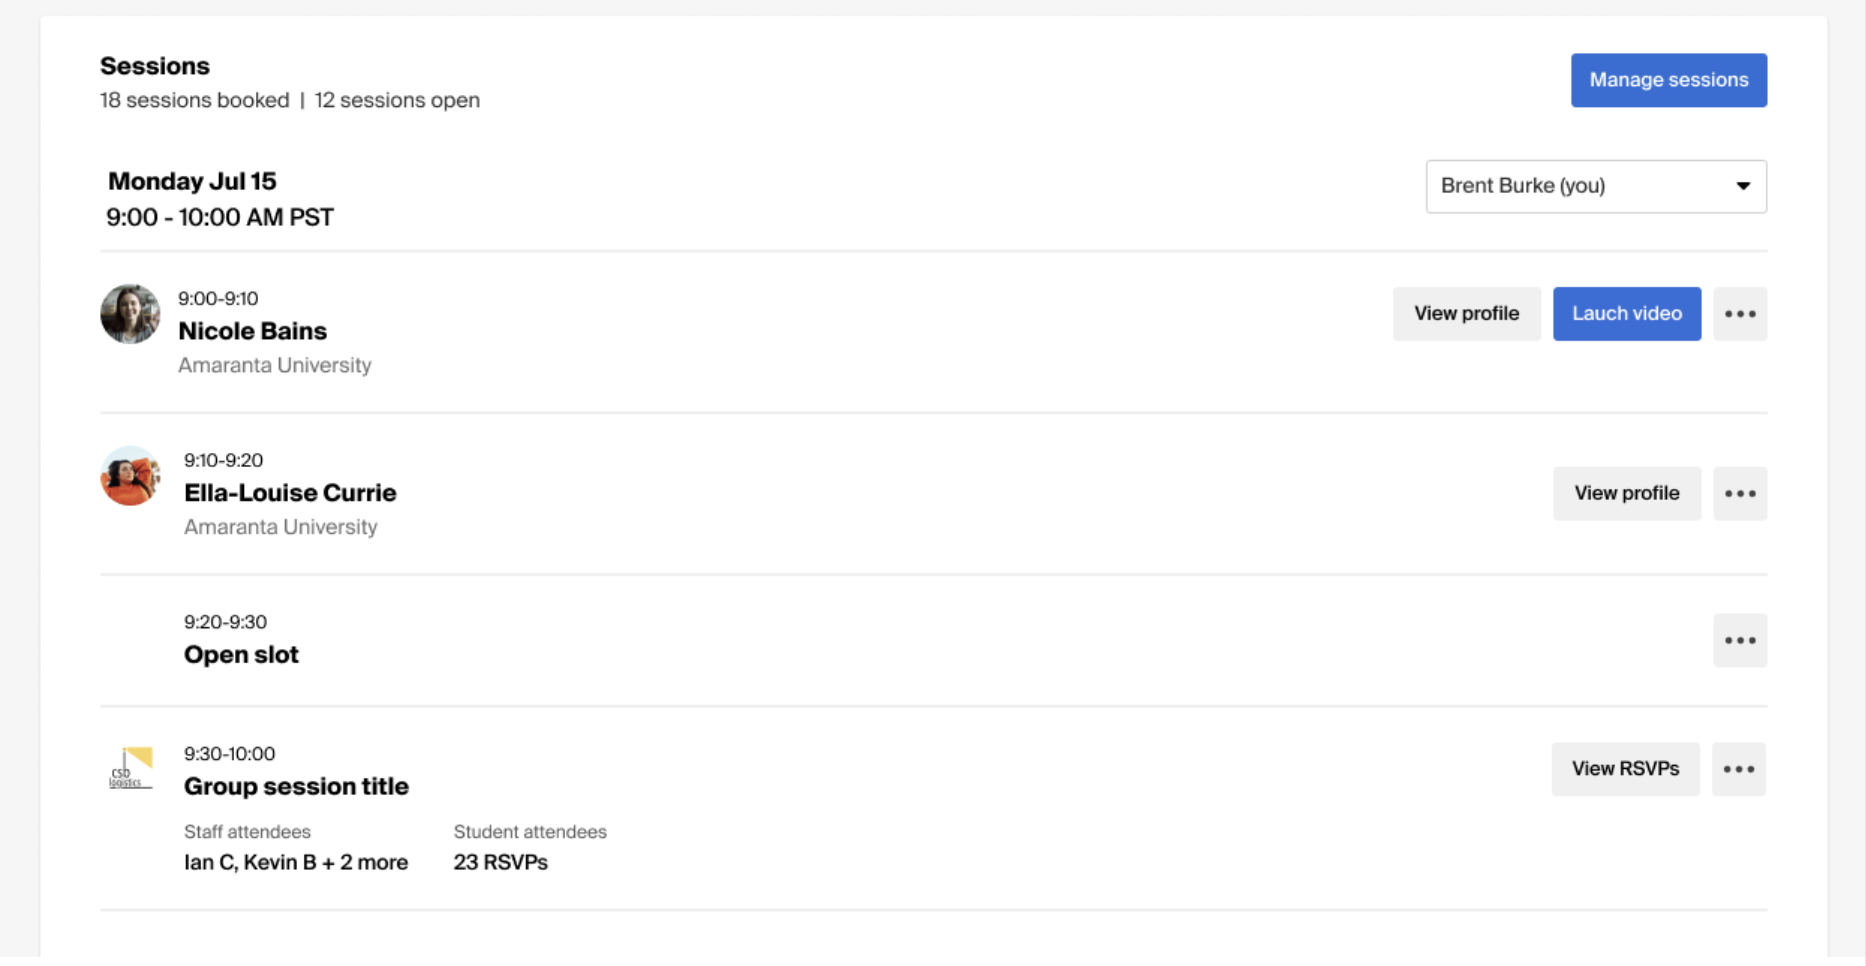Click three-dot menu for Open slot
This screenshot has width=1866, height=966.
1739,640
